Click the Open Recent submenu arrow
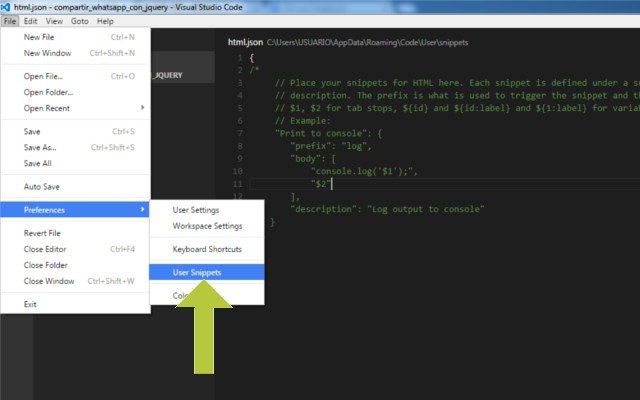Viewport: 640px width, 400px height. point(142,107)
